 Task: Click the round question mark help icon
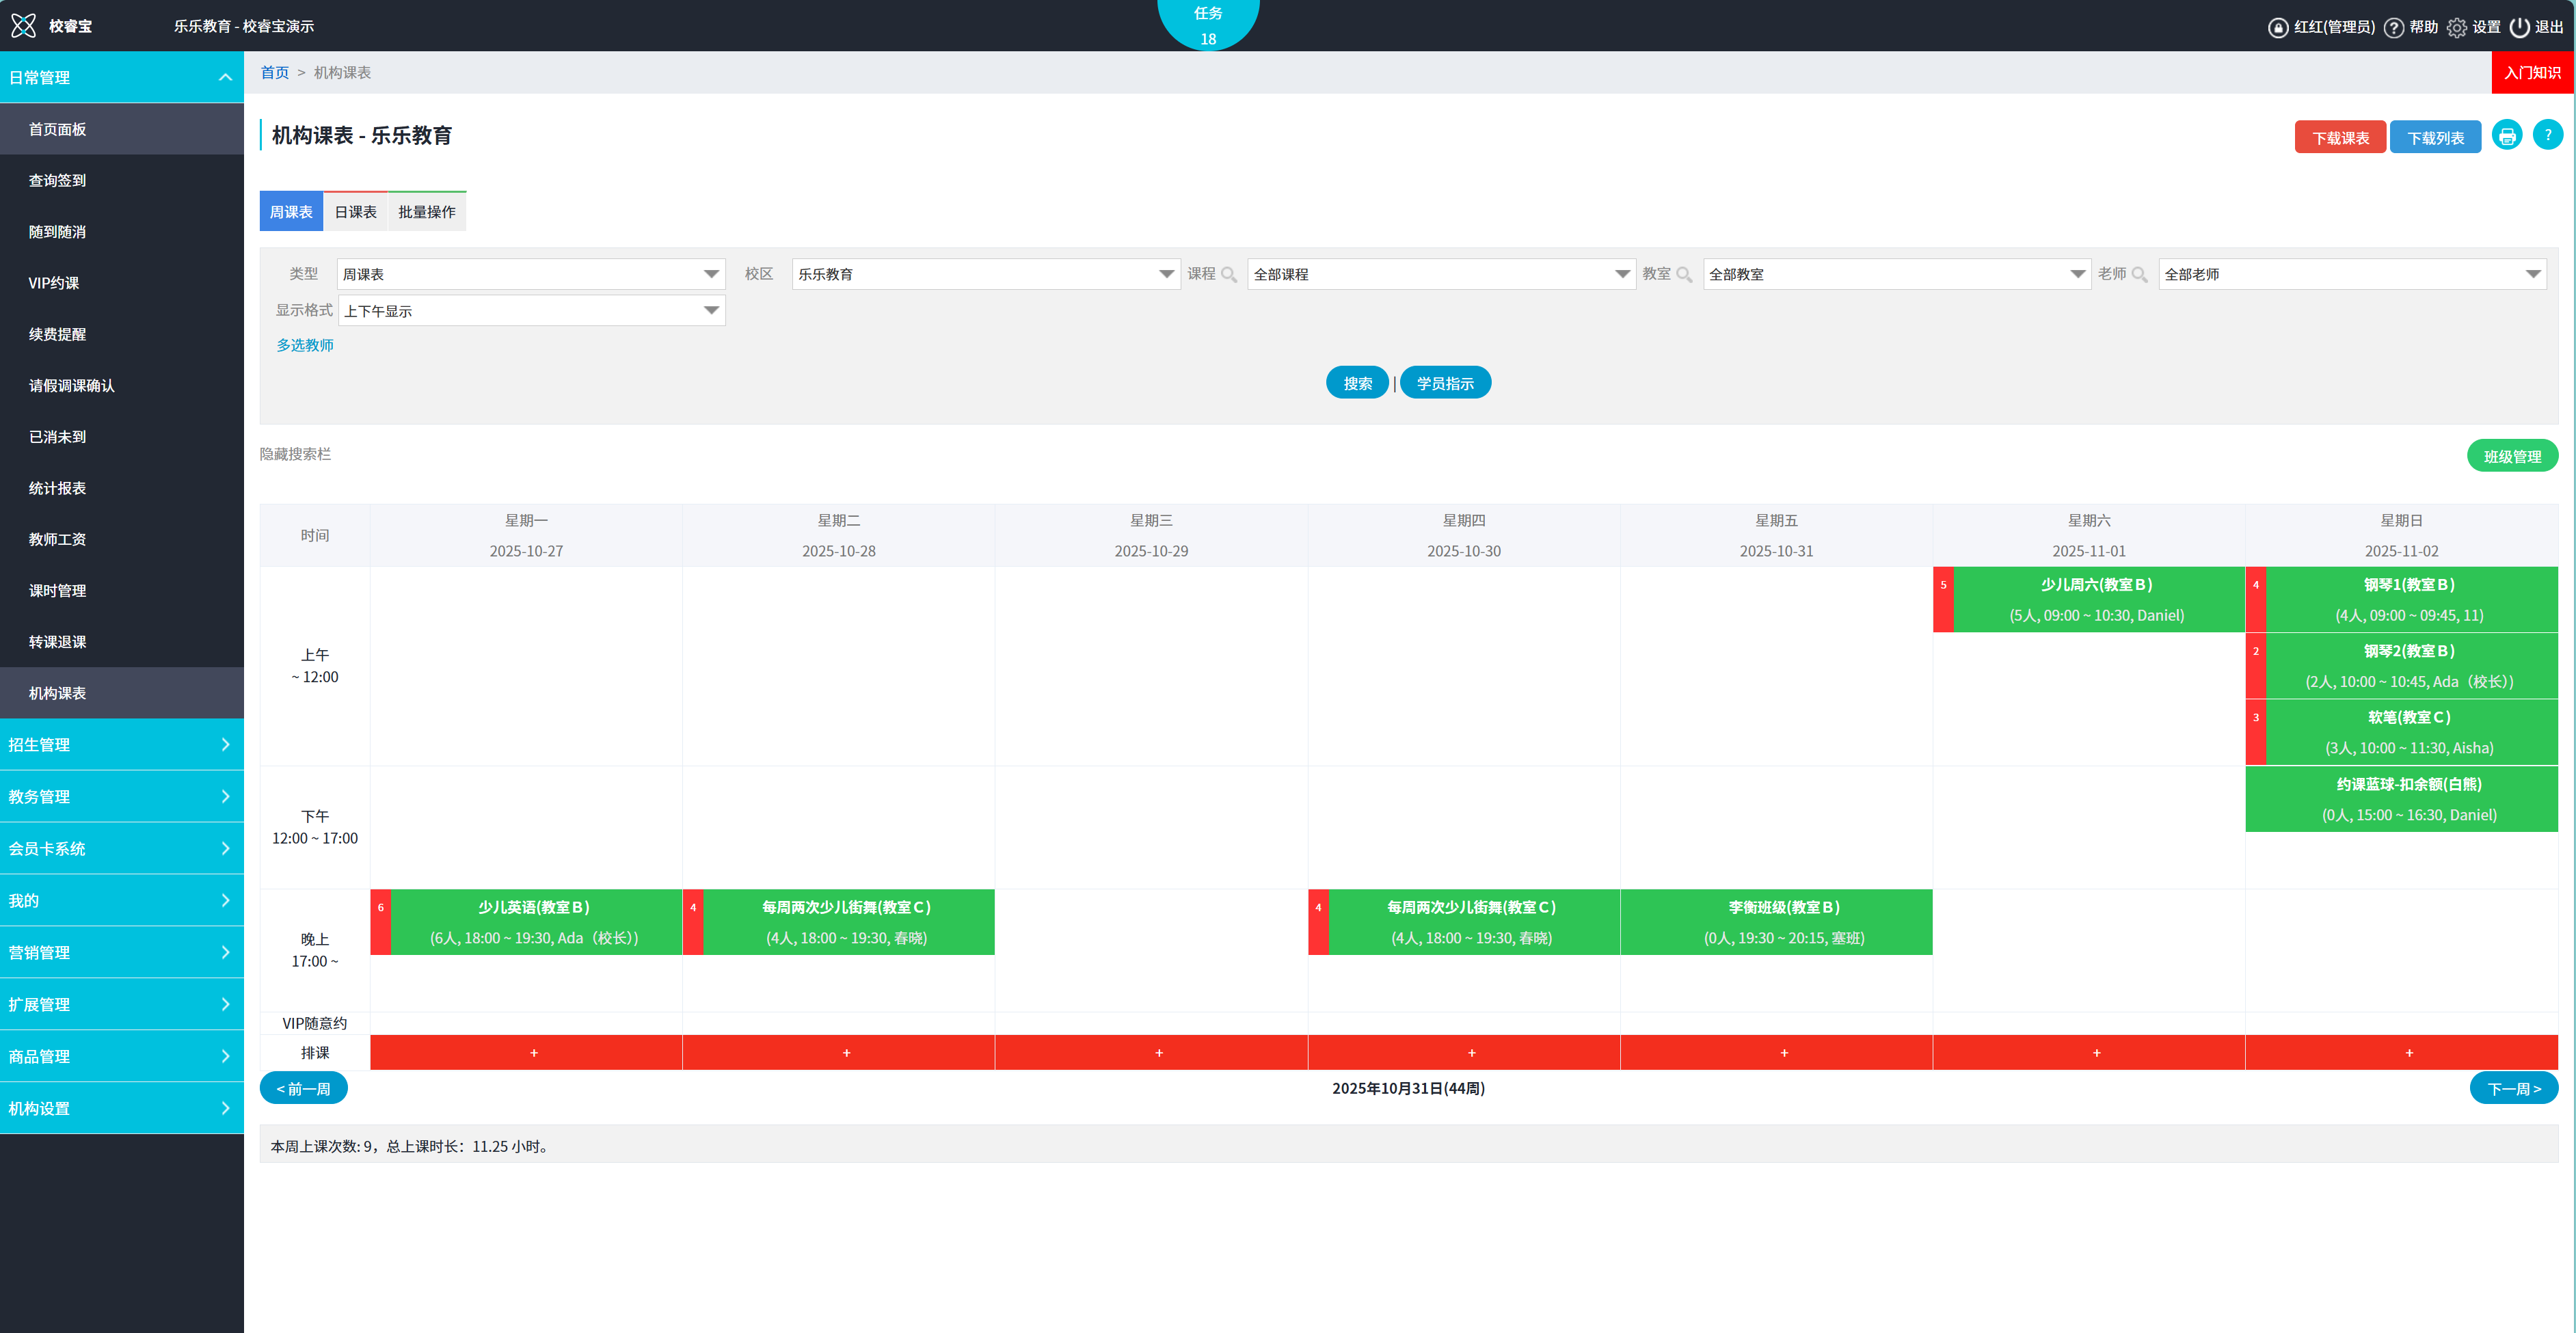[x=2547, y=135]
